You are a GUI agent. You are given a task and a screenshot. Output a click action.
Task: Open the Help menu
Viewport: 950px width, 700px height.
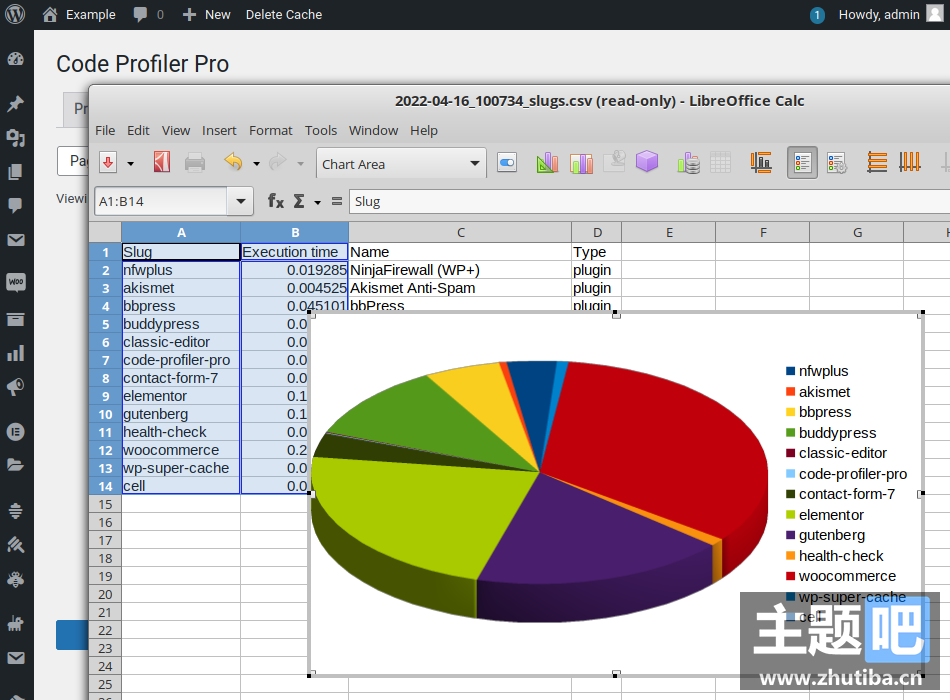coord(424,130)
